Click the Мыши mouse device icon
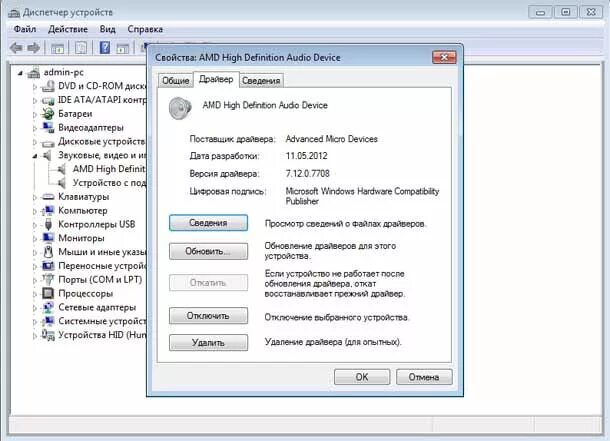 coord(48,252)
